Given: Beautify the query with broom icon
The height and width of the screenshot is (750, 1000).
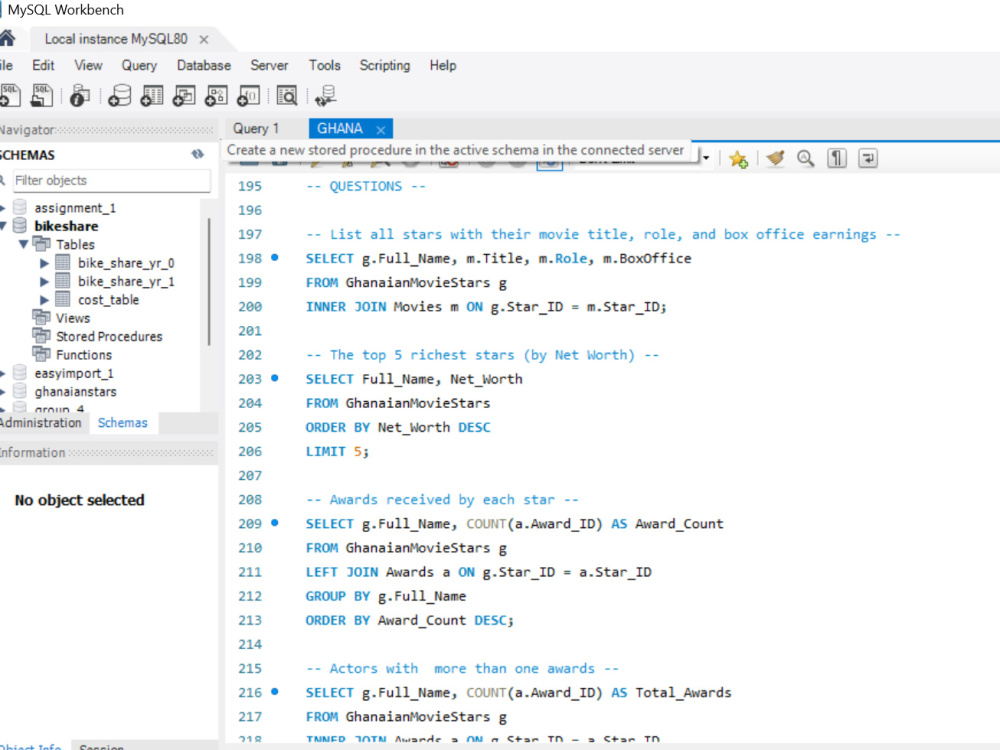Looking at the screenshot, I should pyautogui.click(x=776, y=158).
